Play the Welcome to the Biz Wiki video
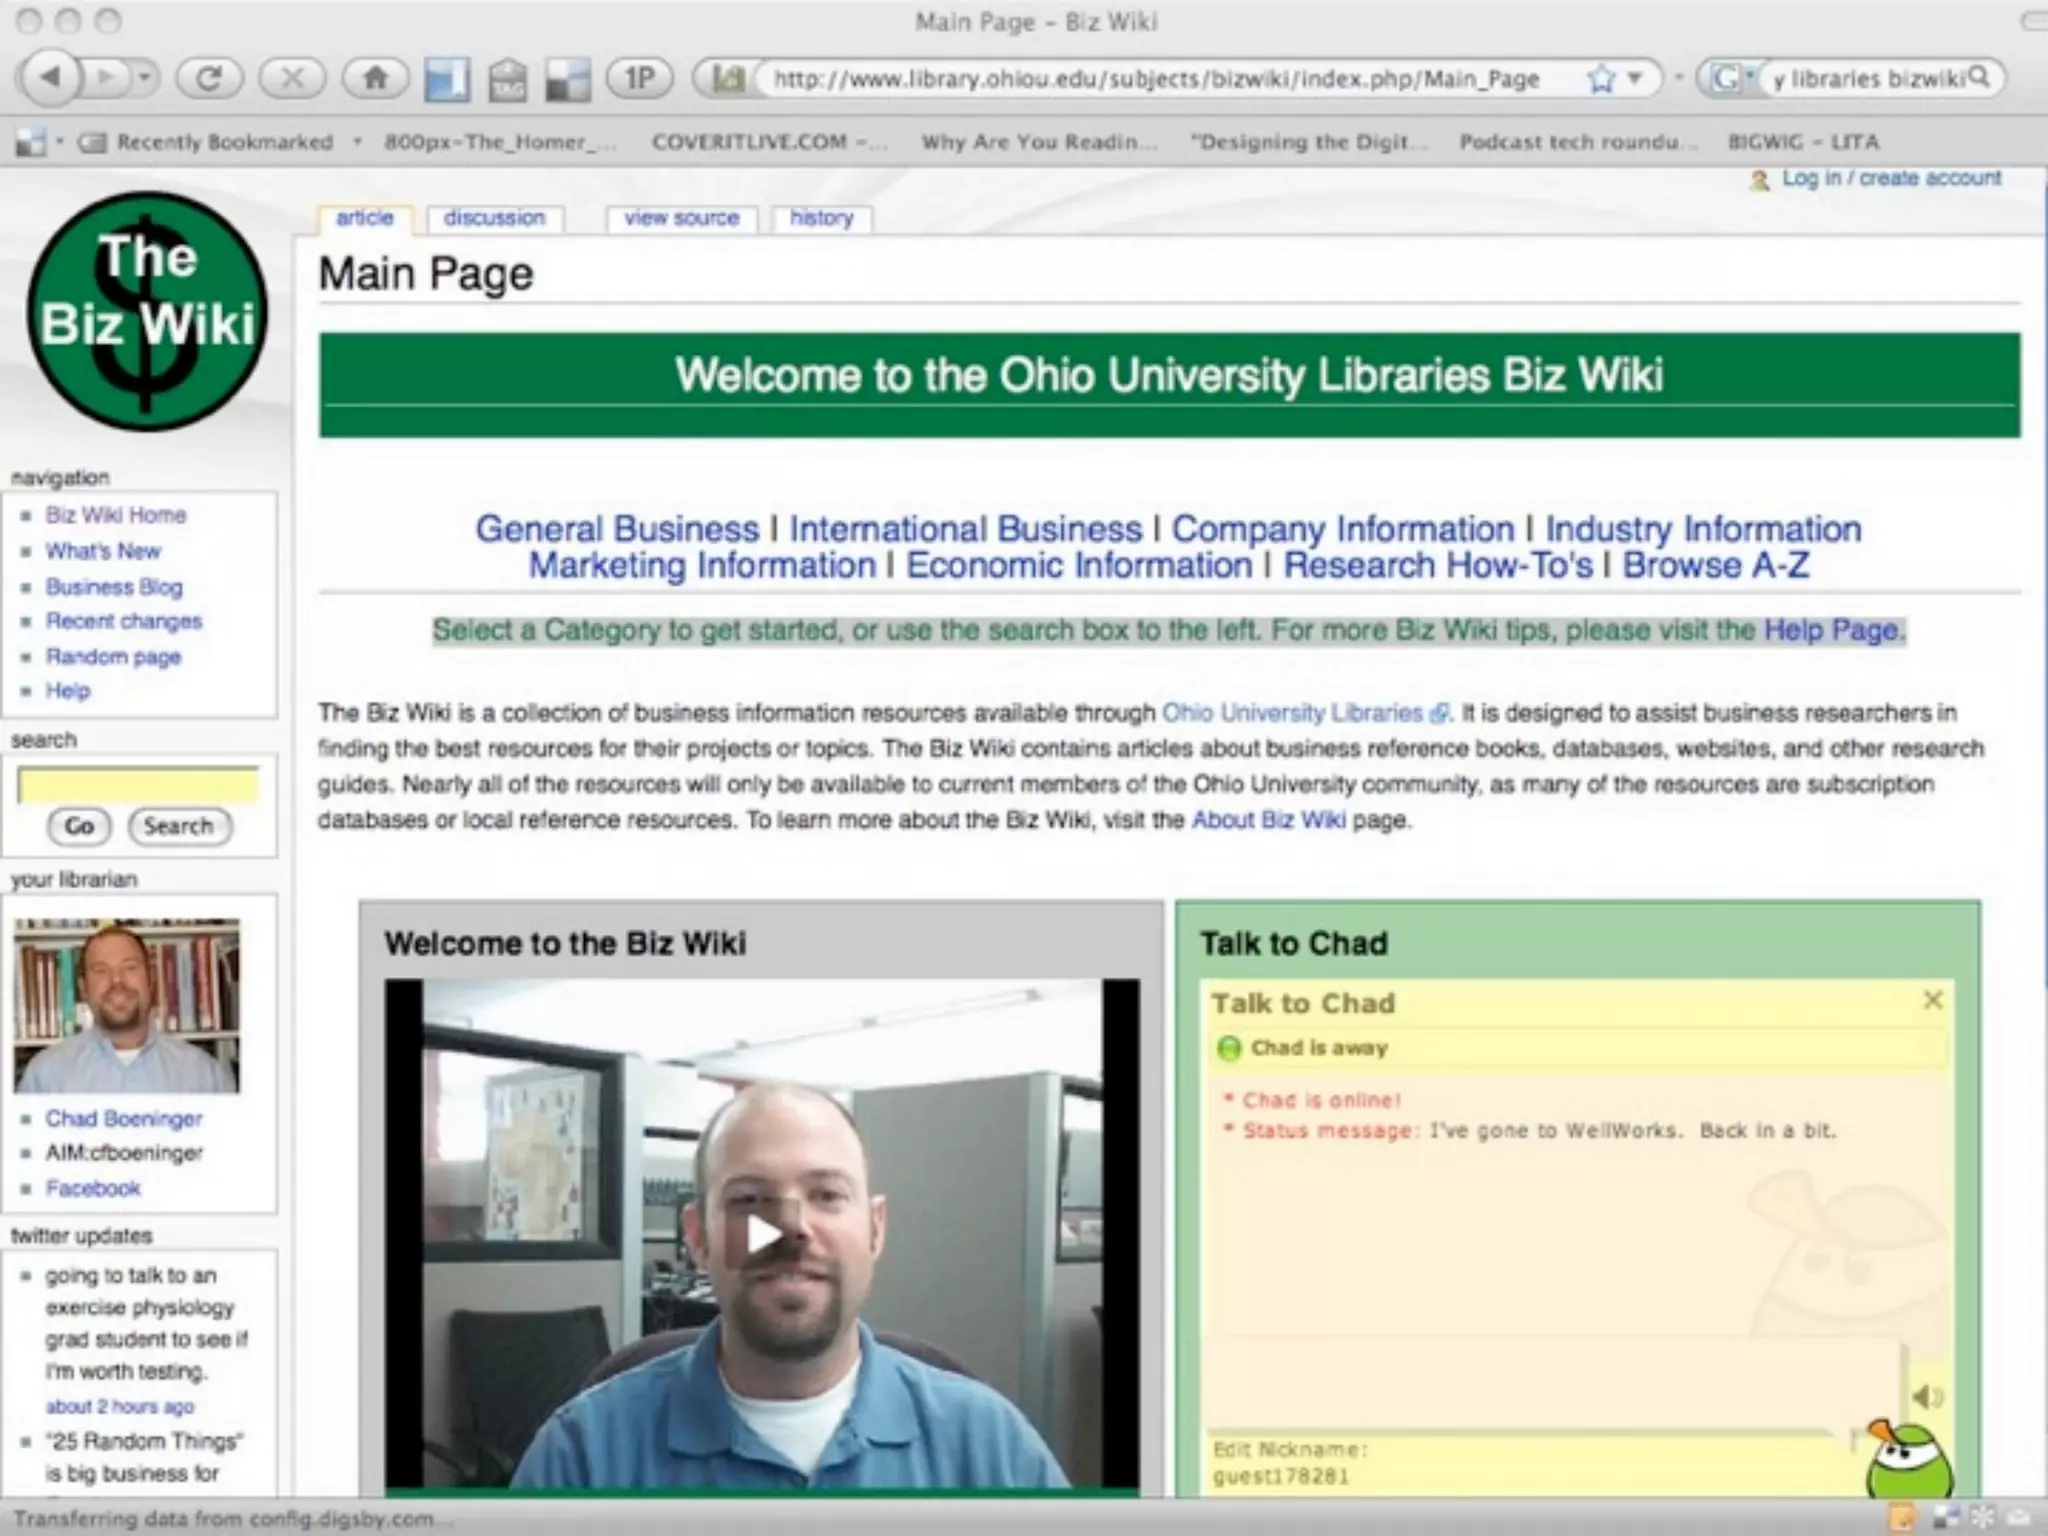2048x1536 pixels. pyautogui.click(x=762, y=1234)
